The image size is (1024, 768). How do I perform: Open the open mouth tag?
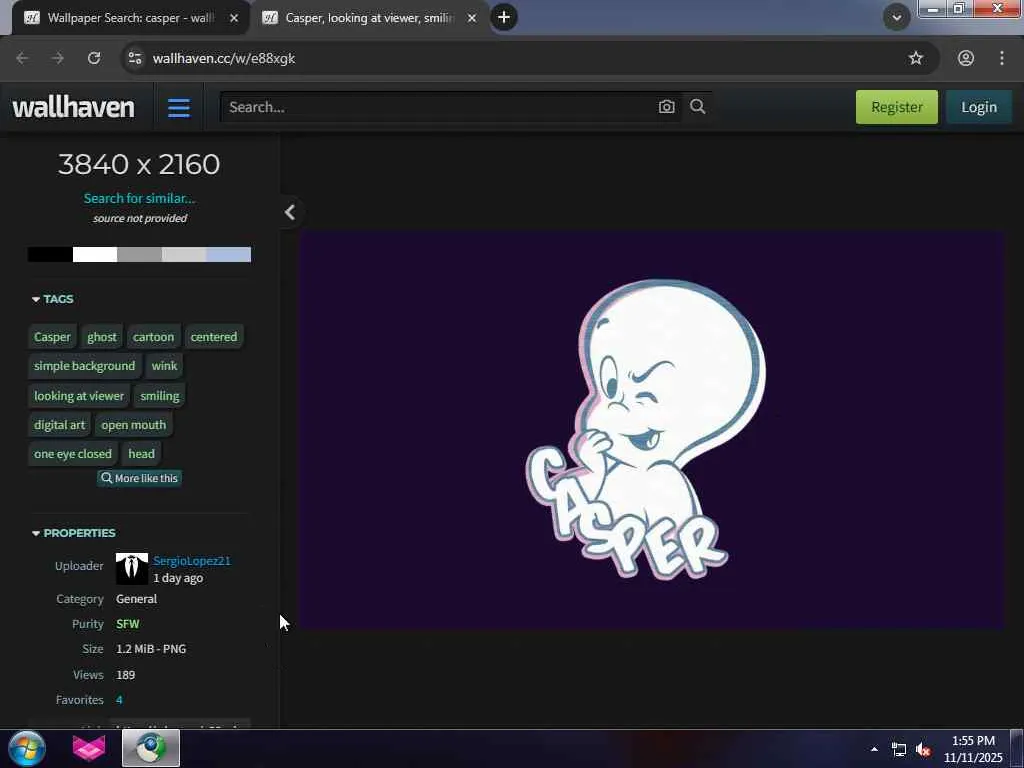coord(133,424)
